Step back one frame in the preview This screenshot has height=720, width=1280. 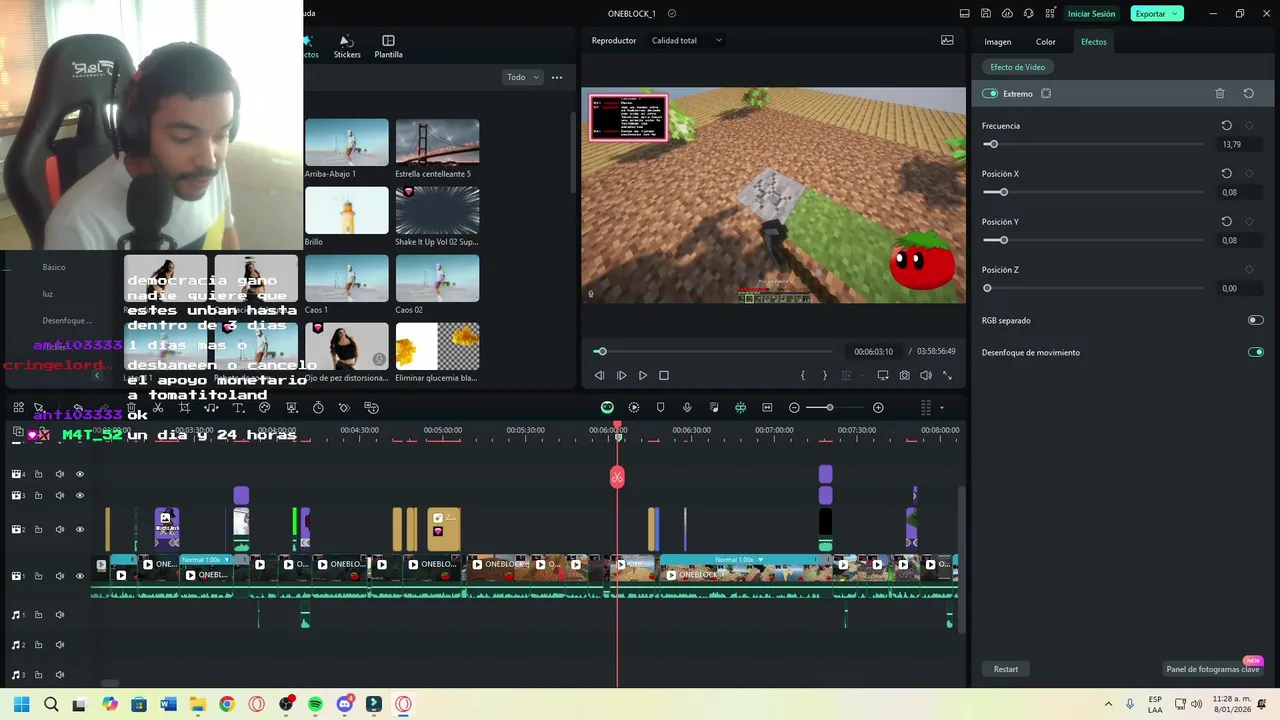[x=599, y=376]
